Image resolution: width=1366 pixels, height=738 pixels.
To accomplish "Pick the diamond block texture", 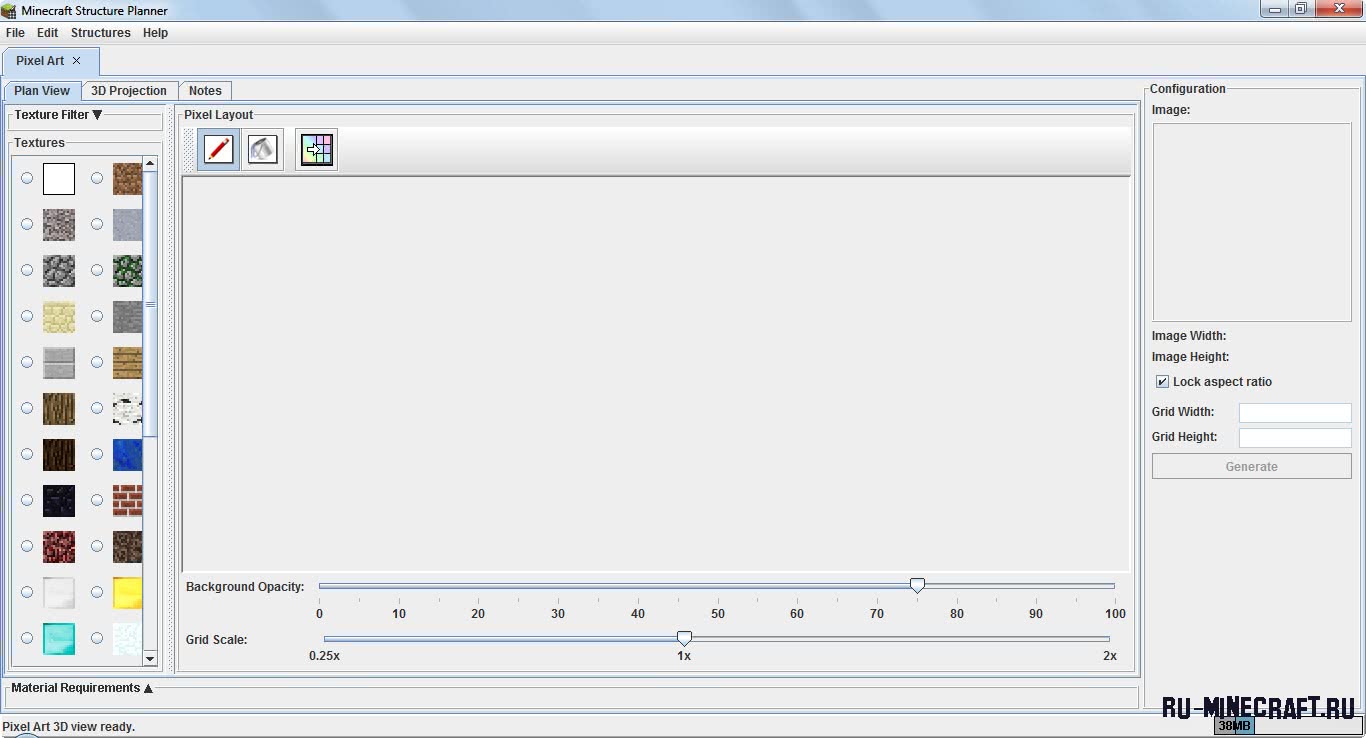I will 59,639.
